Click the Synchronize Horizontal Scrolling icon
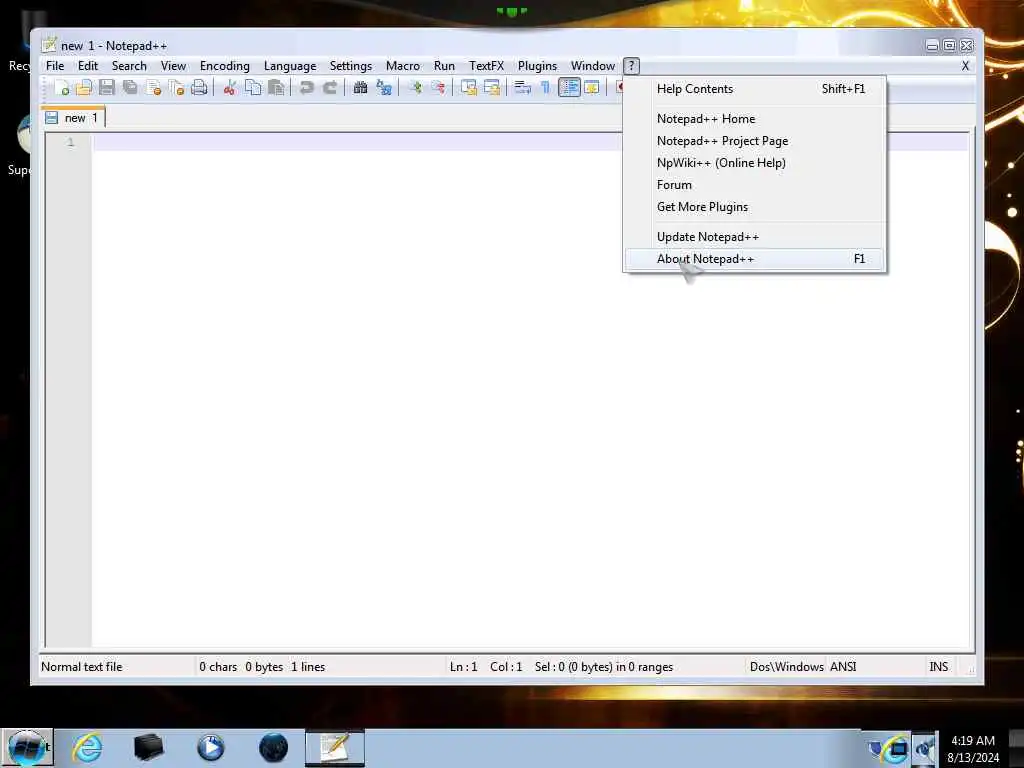Screen dimensions: 1024x768 [x=492, y=88]
